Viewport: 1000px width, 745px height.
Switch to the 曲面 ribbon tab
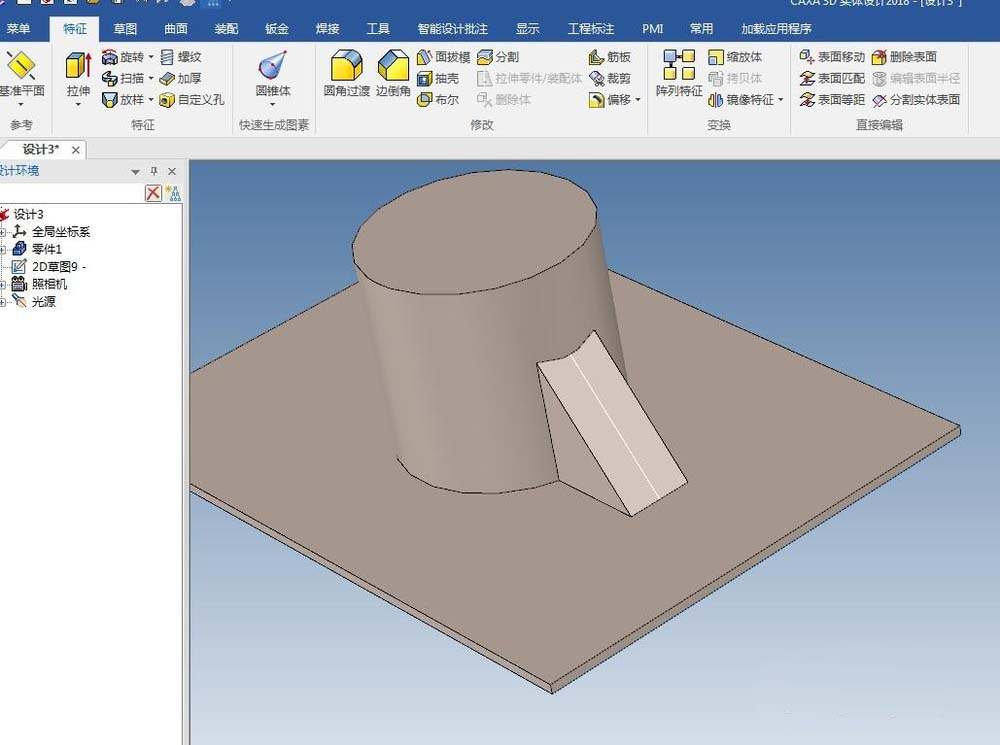click(x=176, y=29)
